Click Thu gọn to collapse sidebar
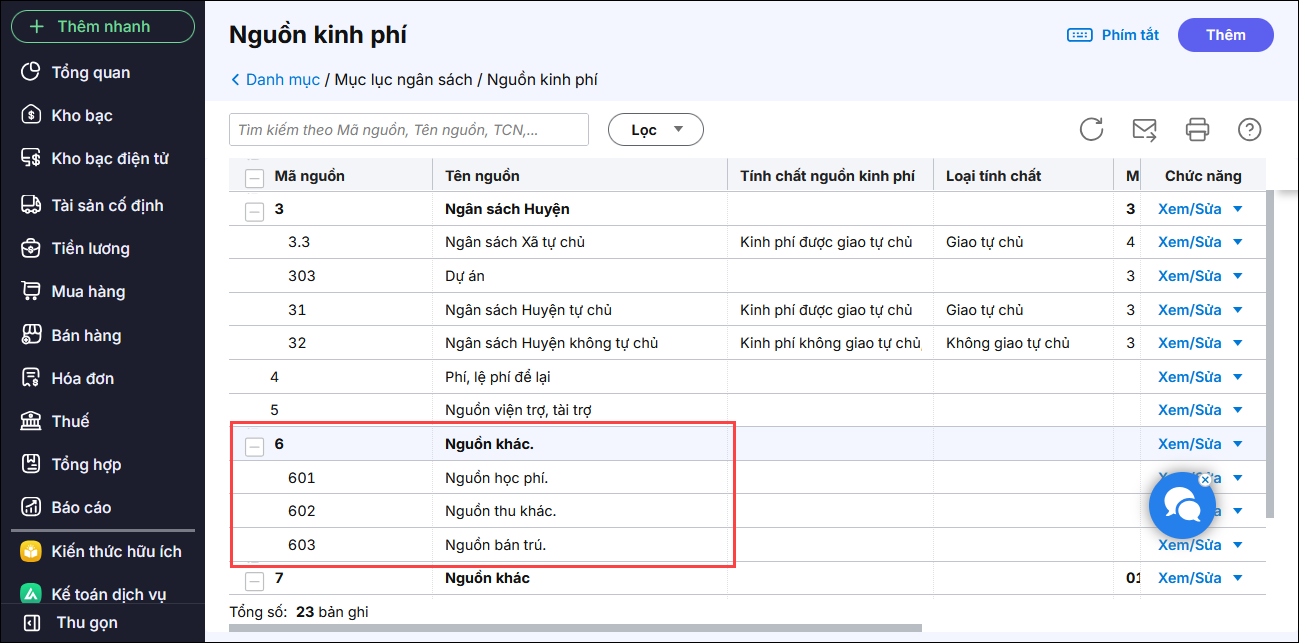The image size is (1299, 643). click(87, 622)
